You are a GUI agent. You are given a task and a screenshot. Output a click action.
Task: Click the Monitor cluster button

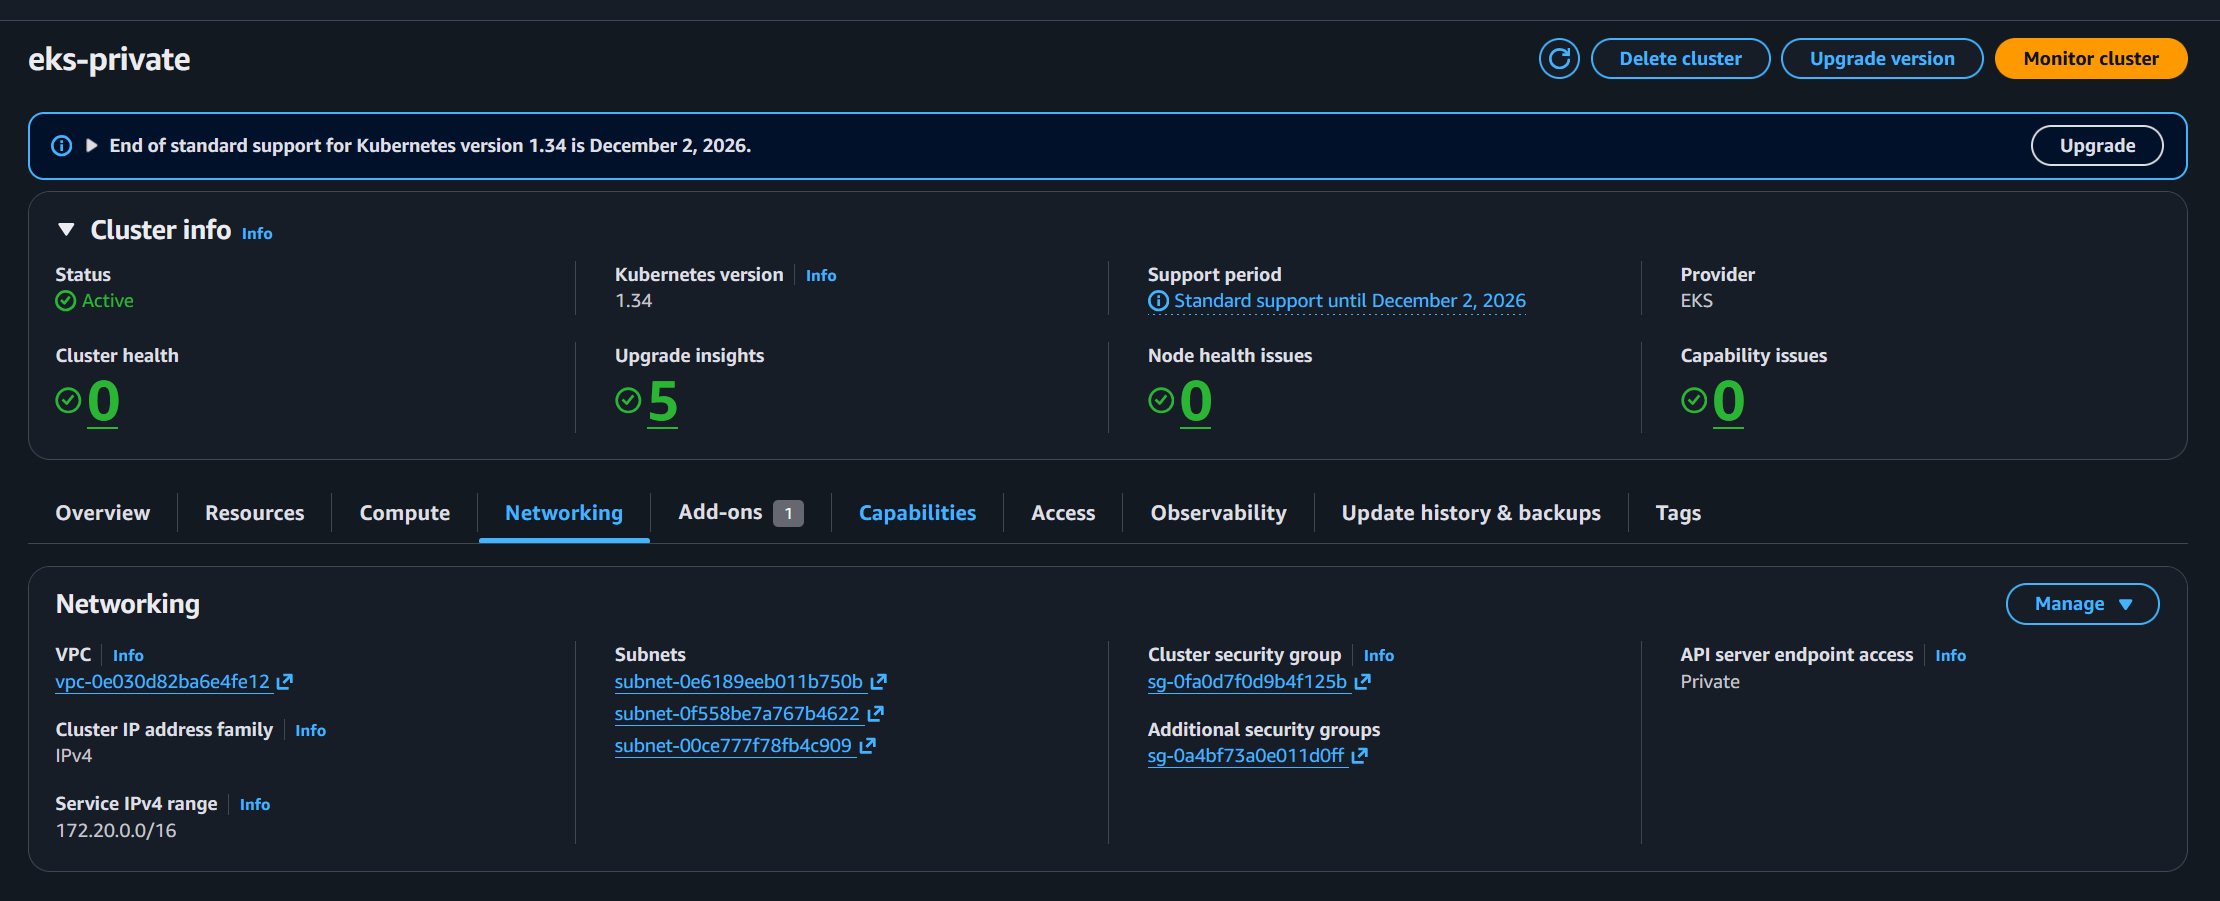(x=2090, y=58)
